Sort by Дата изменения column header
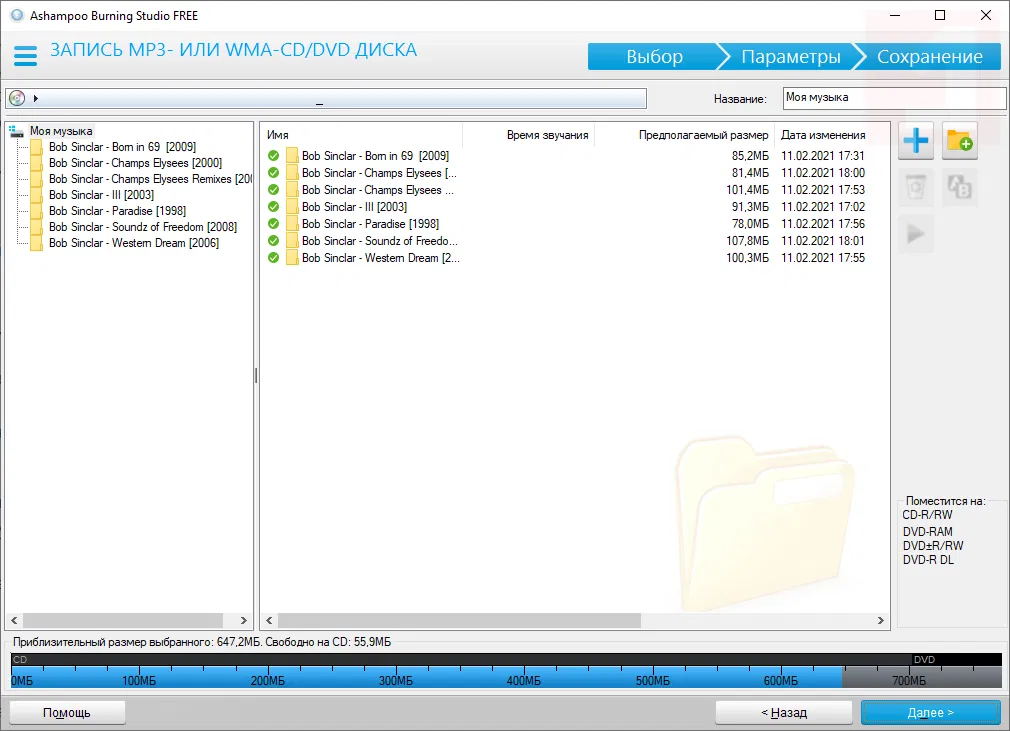Image resolution: width=1010 pixels, height=731 pixels. (823, 135)
